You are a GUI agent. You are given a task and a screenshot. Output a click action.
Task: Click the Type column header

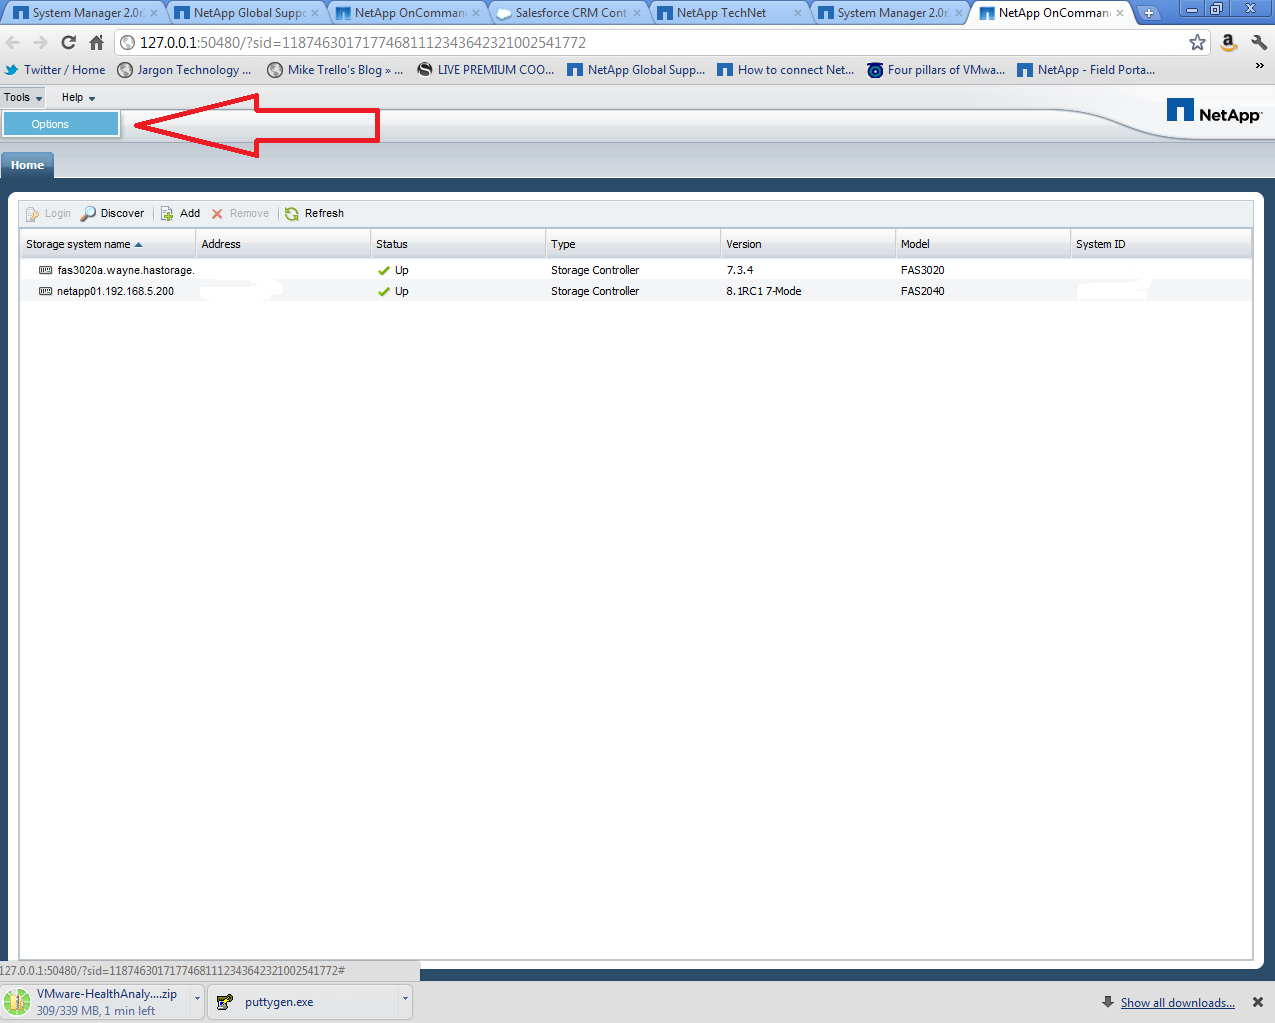coord(633,244)
